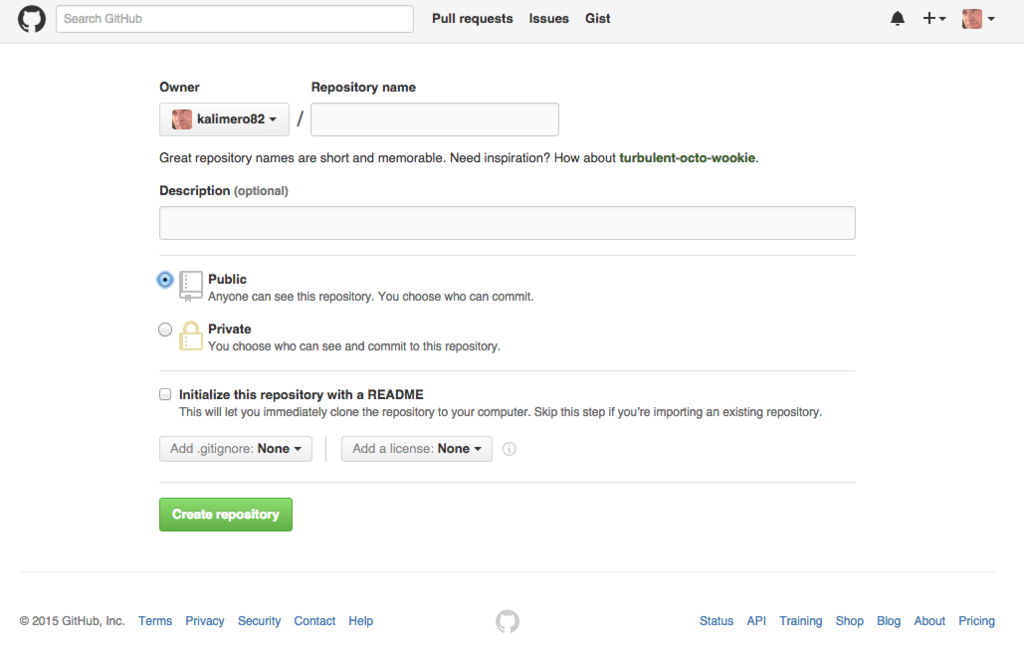
Task: Open the Add a license dropdown
Action: [x=417, y=449]
